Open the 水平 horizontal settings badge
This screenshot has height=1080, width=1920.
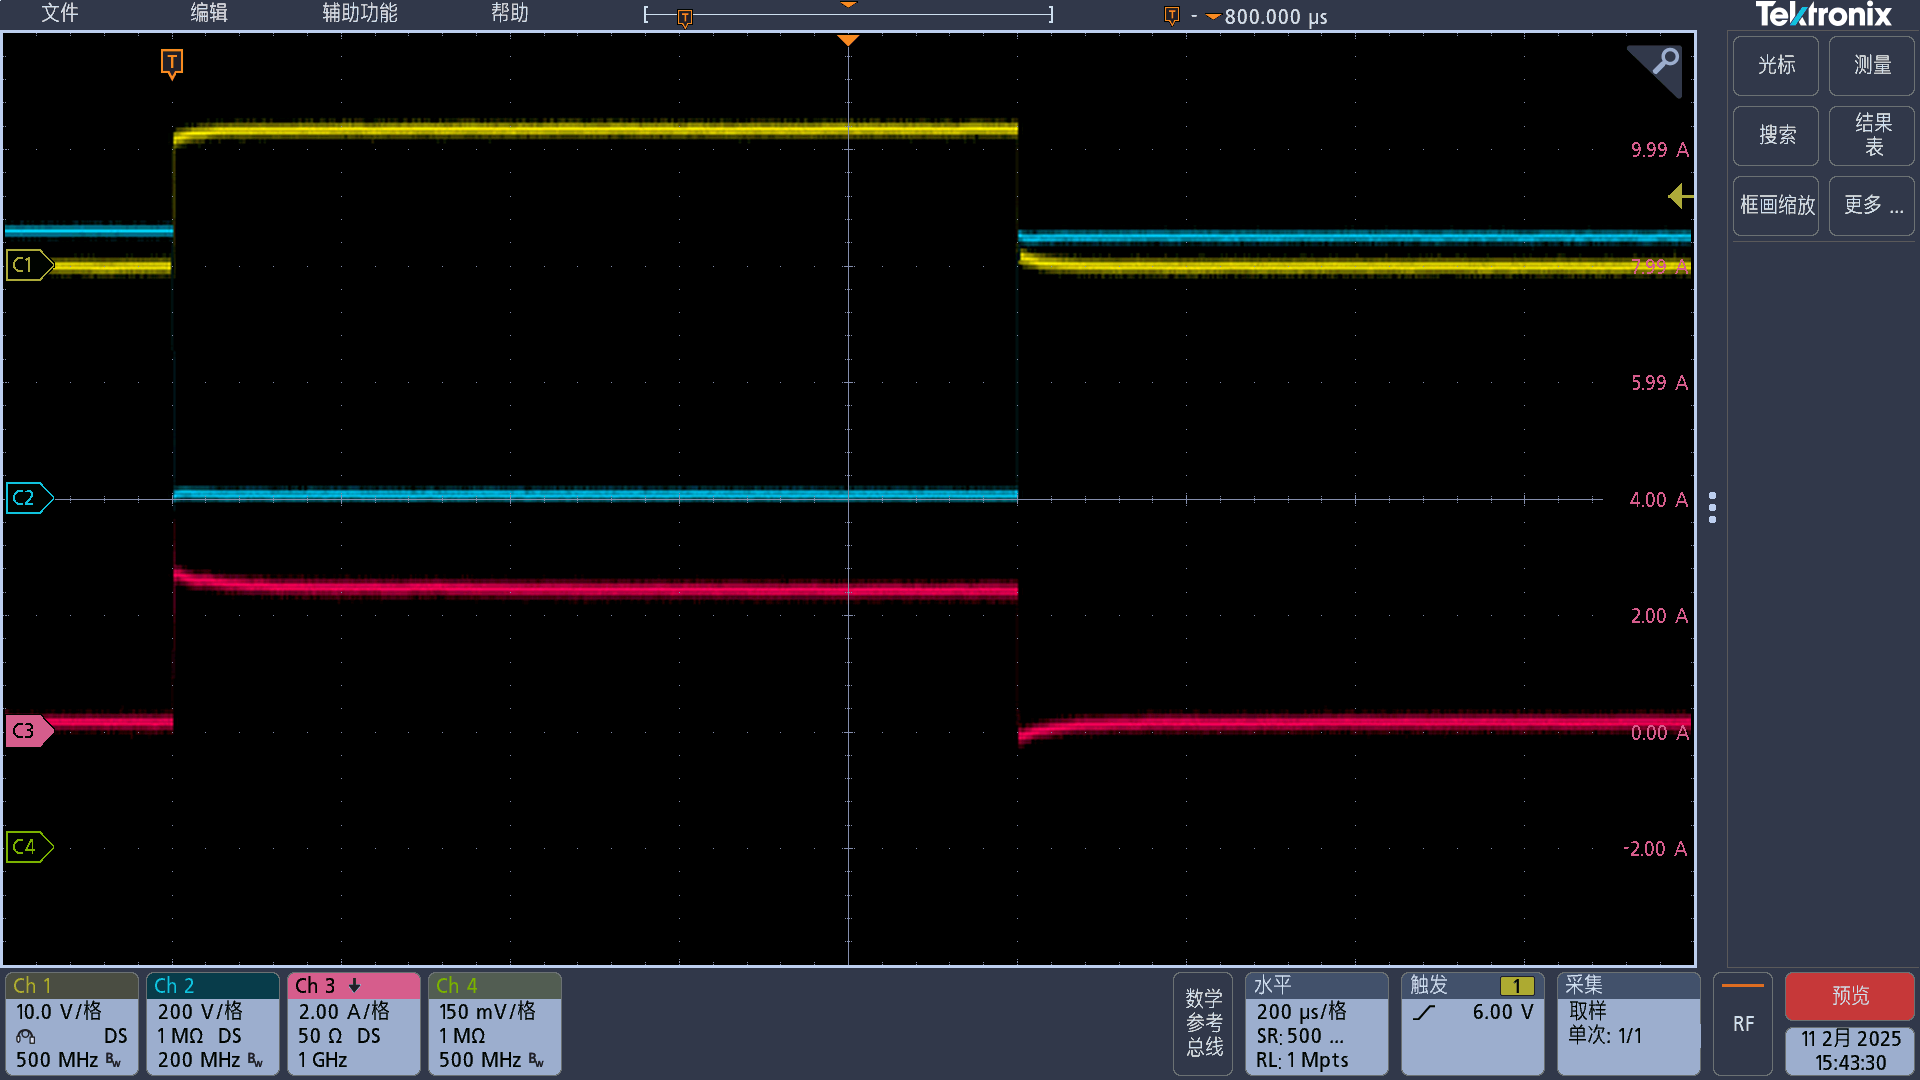tap(1316, 1023)
